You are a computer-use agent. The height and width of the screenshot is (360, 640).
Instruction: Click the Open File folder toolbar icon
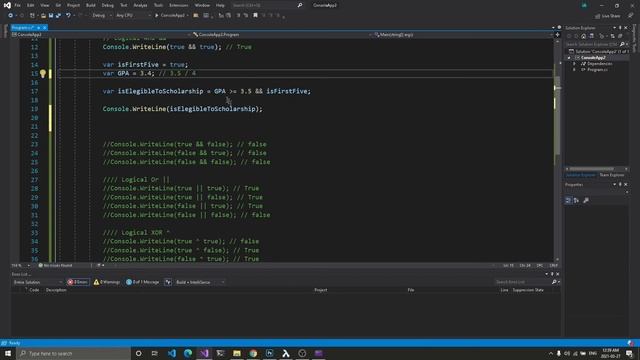click(43, 16)
